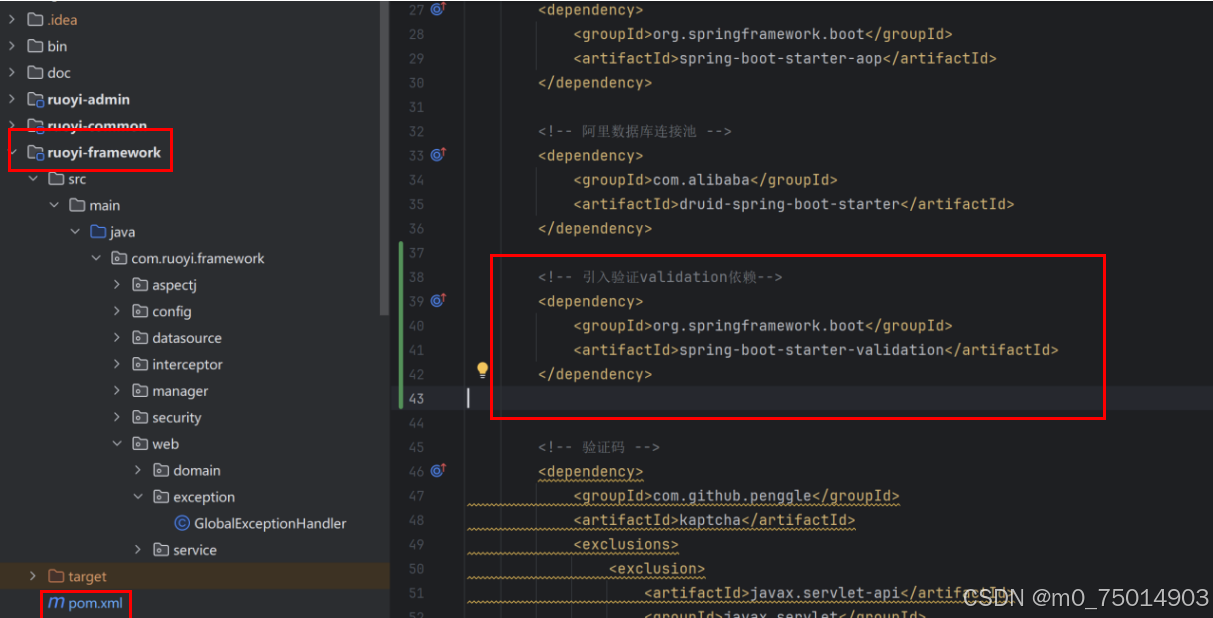The height and width of the screenshot is (618, 1213).
Task: Click the gutter icon on line 33
Action: coord(437,154)
